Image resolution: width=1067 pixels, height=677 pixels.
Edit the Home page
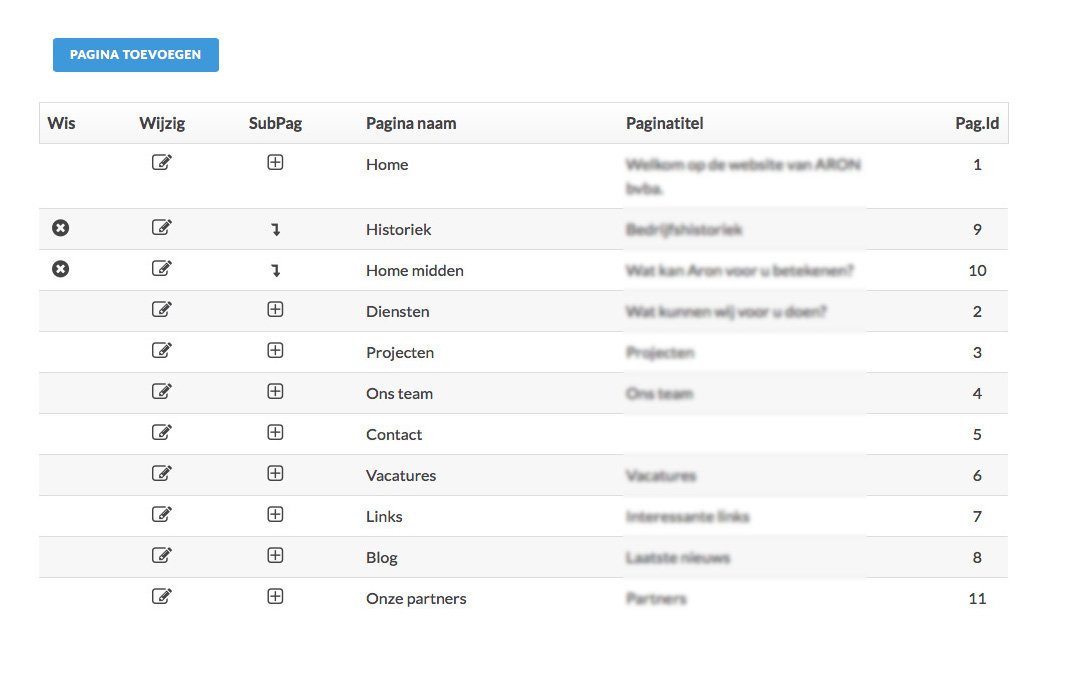pyautogui.click(x=161, y=162)
